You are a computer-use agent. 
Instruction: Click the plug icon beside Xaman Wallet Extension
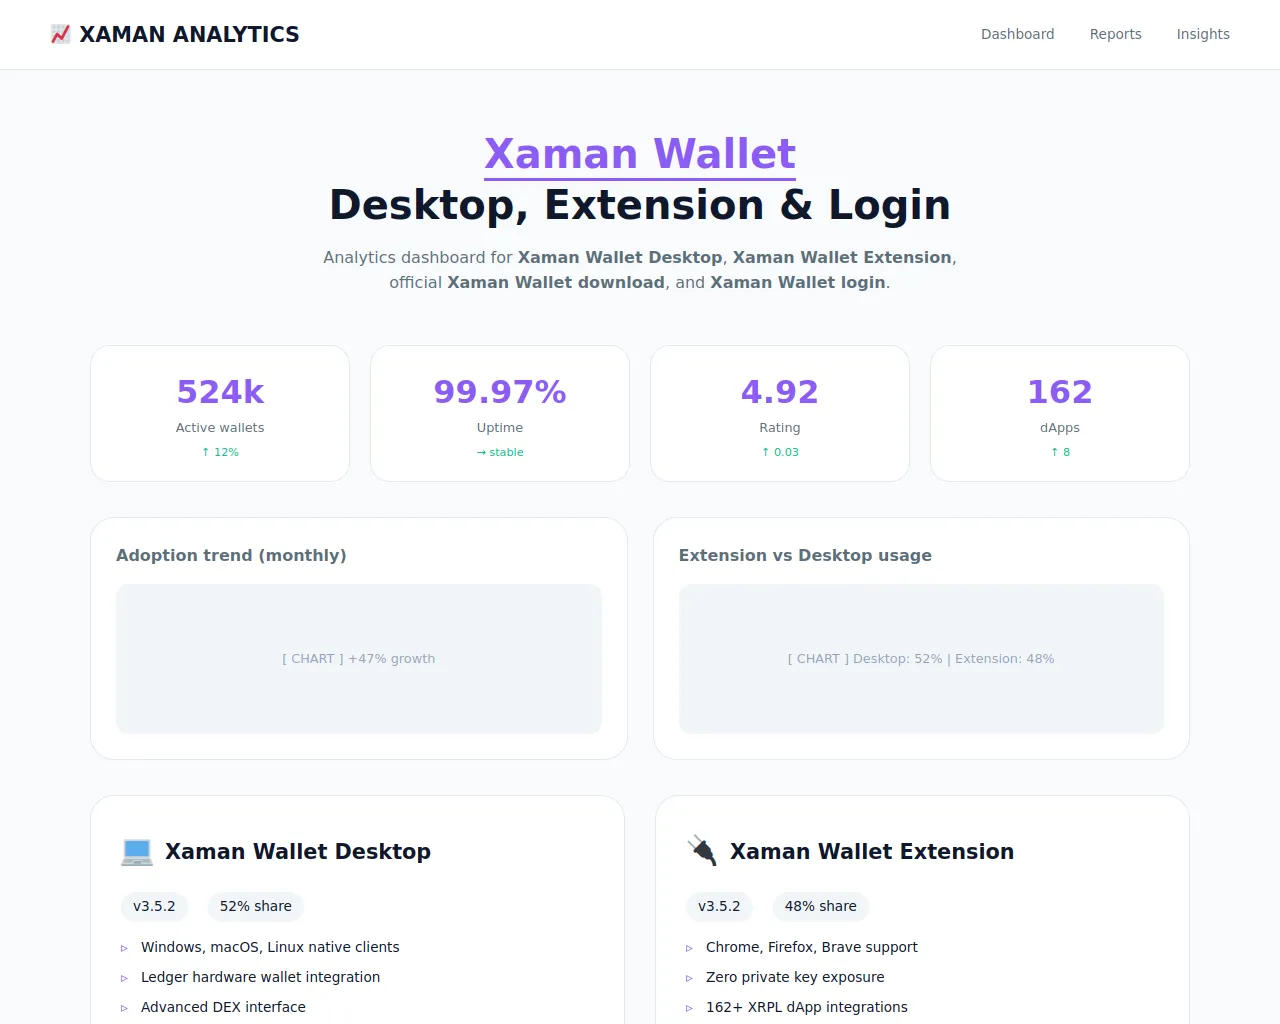click(x=702, y=852)
